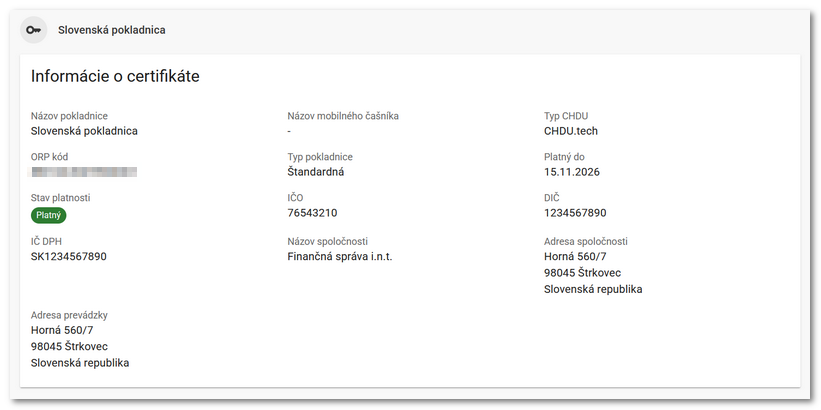Click the Názov mobilného čašníka label
Image resolution: width=821 pixels, height=410 pixels.
click(343, 116)
